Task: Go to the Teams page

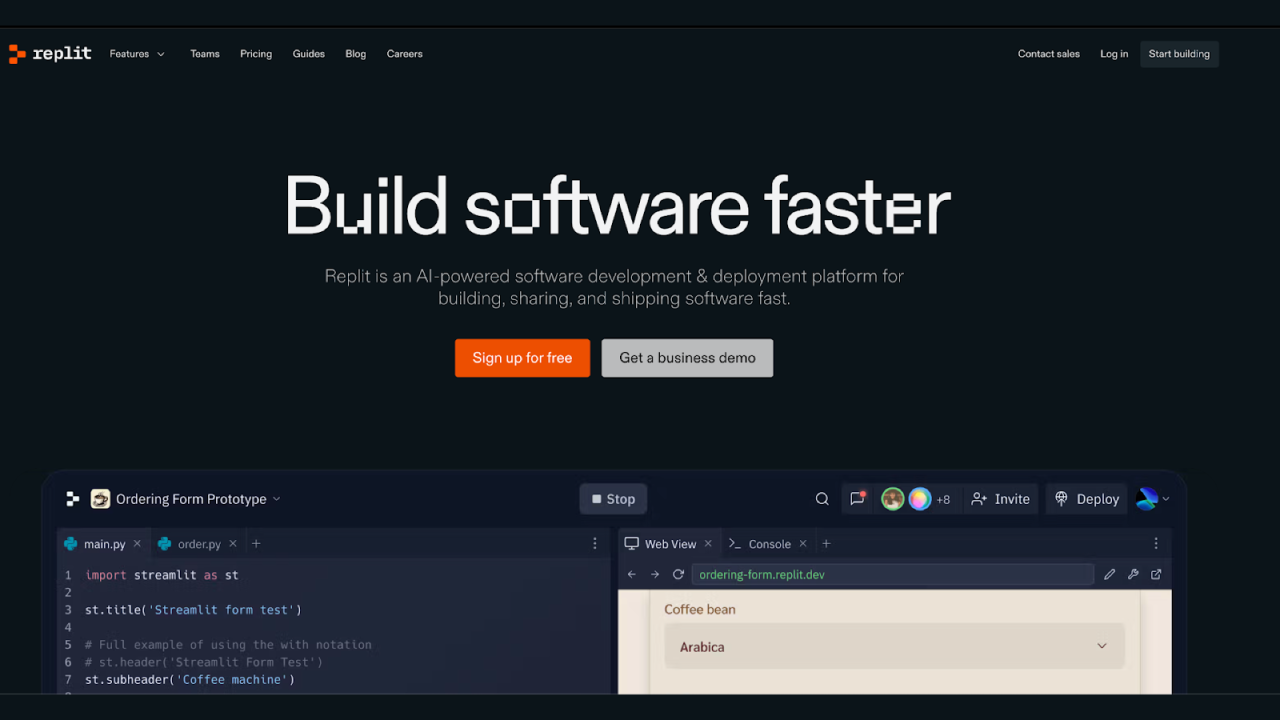Action: click(205, 54)
